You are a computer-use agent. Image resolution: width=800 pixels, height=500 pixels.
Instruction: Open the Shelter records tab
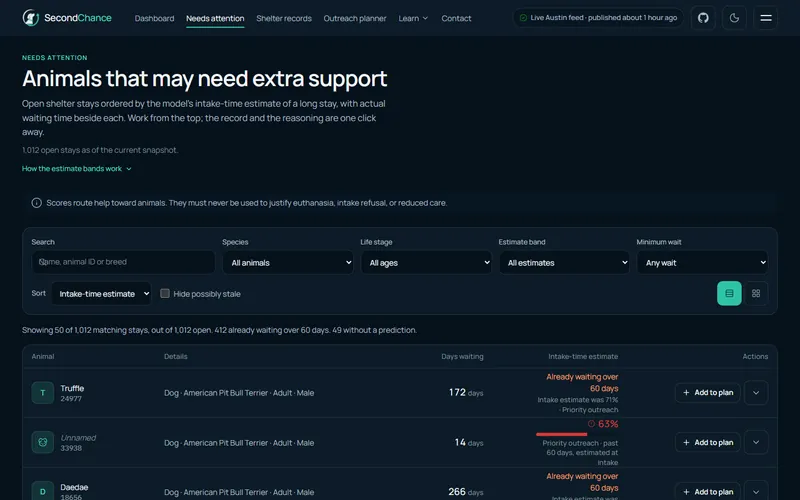point(284,18)
